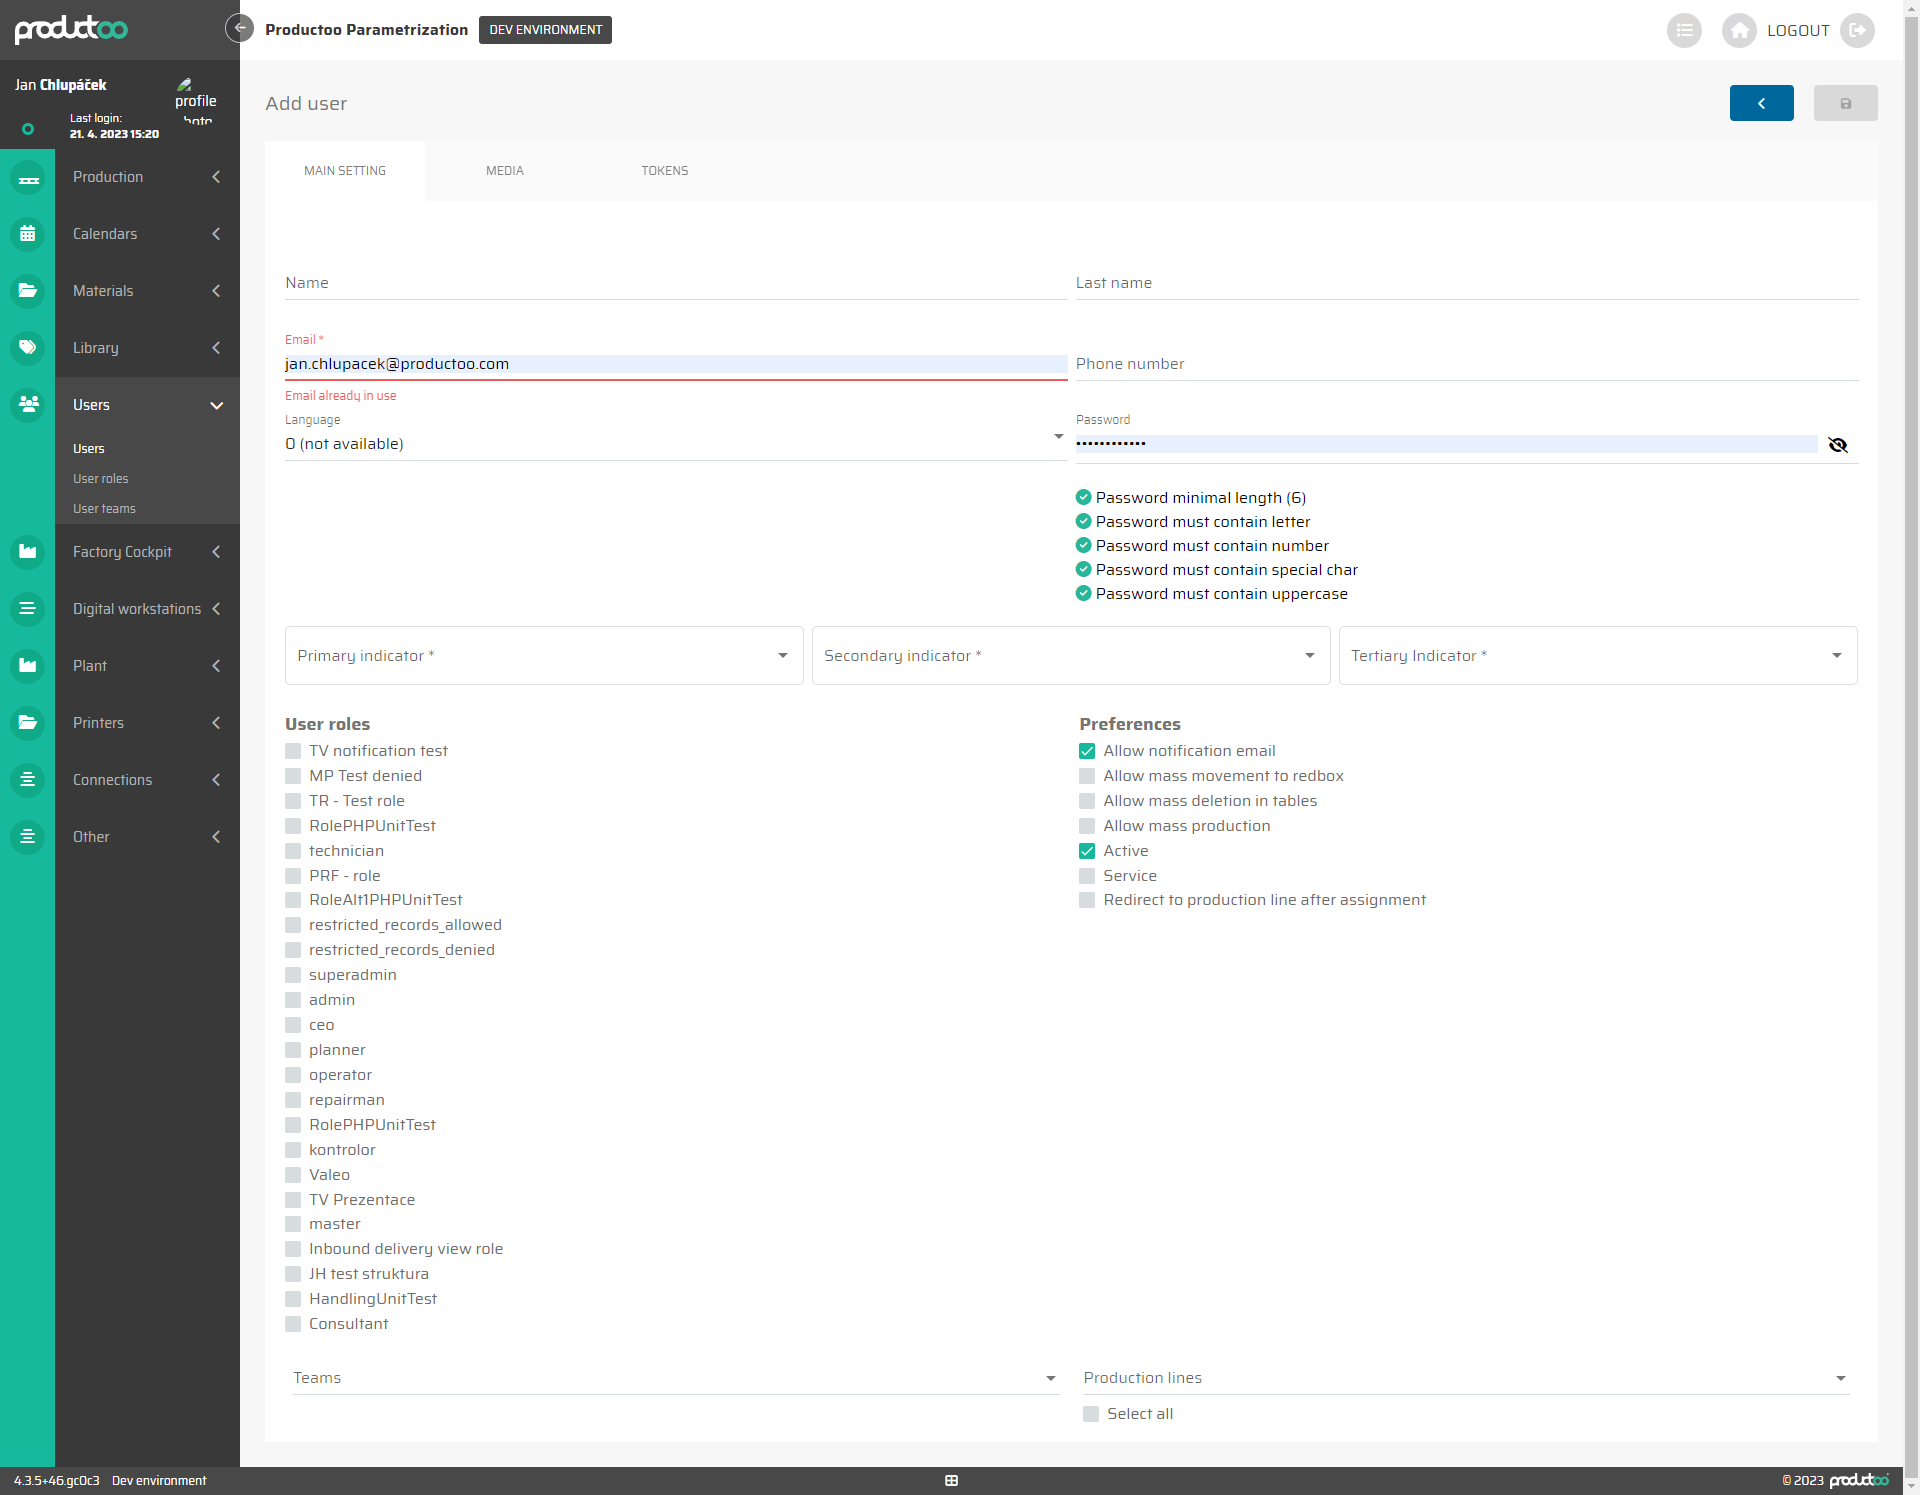Image resolution: width=1920 pixels, height=1495 pixels.
Task: Click the logout arrow icon
Action: [x=1857, y=30]
